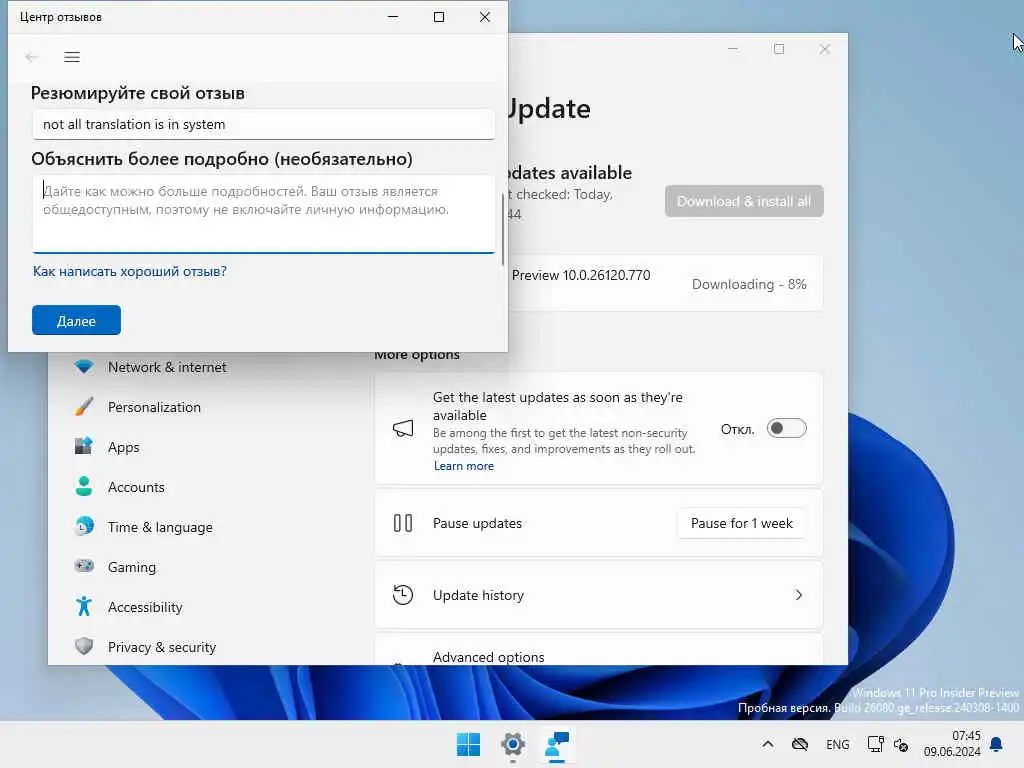Click the megaphone icon for latest updates
Viewport: 1024px width, 768px height.
click(403, 428)
